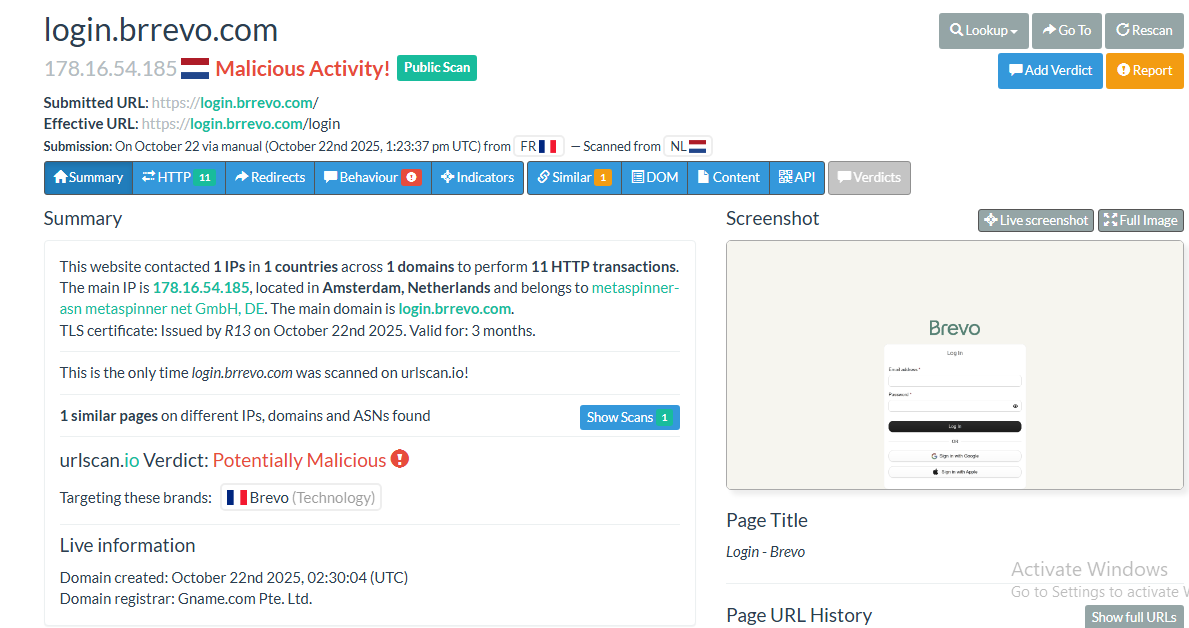1189x628 pixels.
Task: Click Add Verdict button
Action: coord(1050,71)
